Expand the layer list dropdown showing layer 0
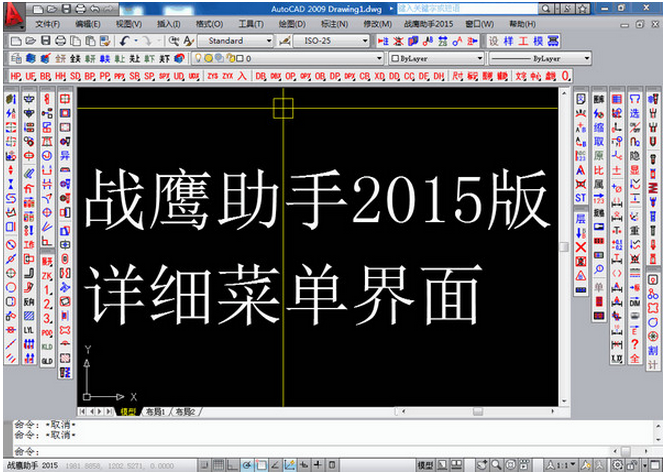The width and height of the screenshot is (671, 474). pos(287,58)
